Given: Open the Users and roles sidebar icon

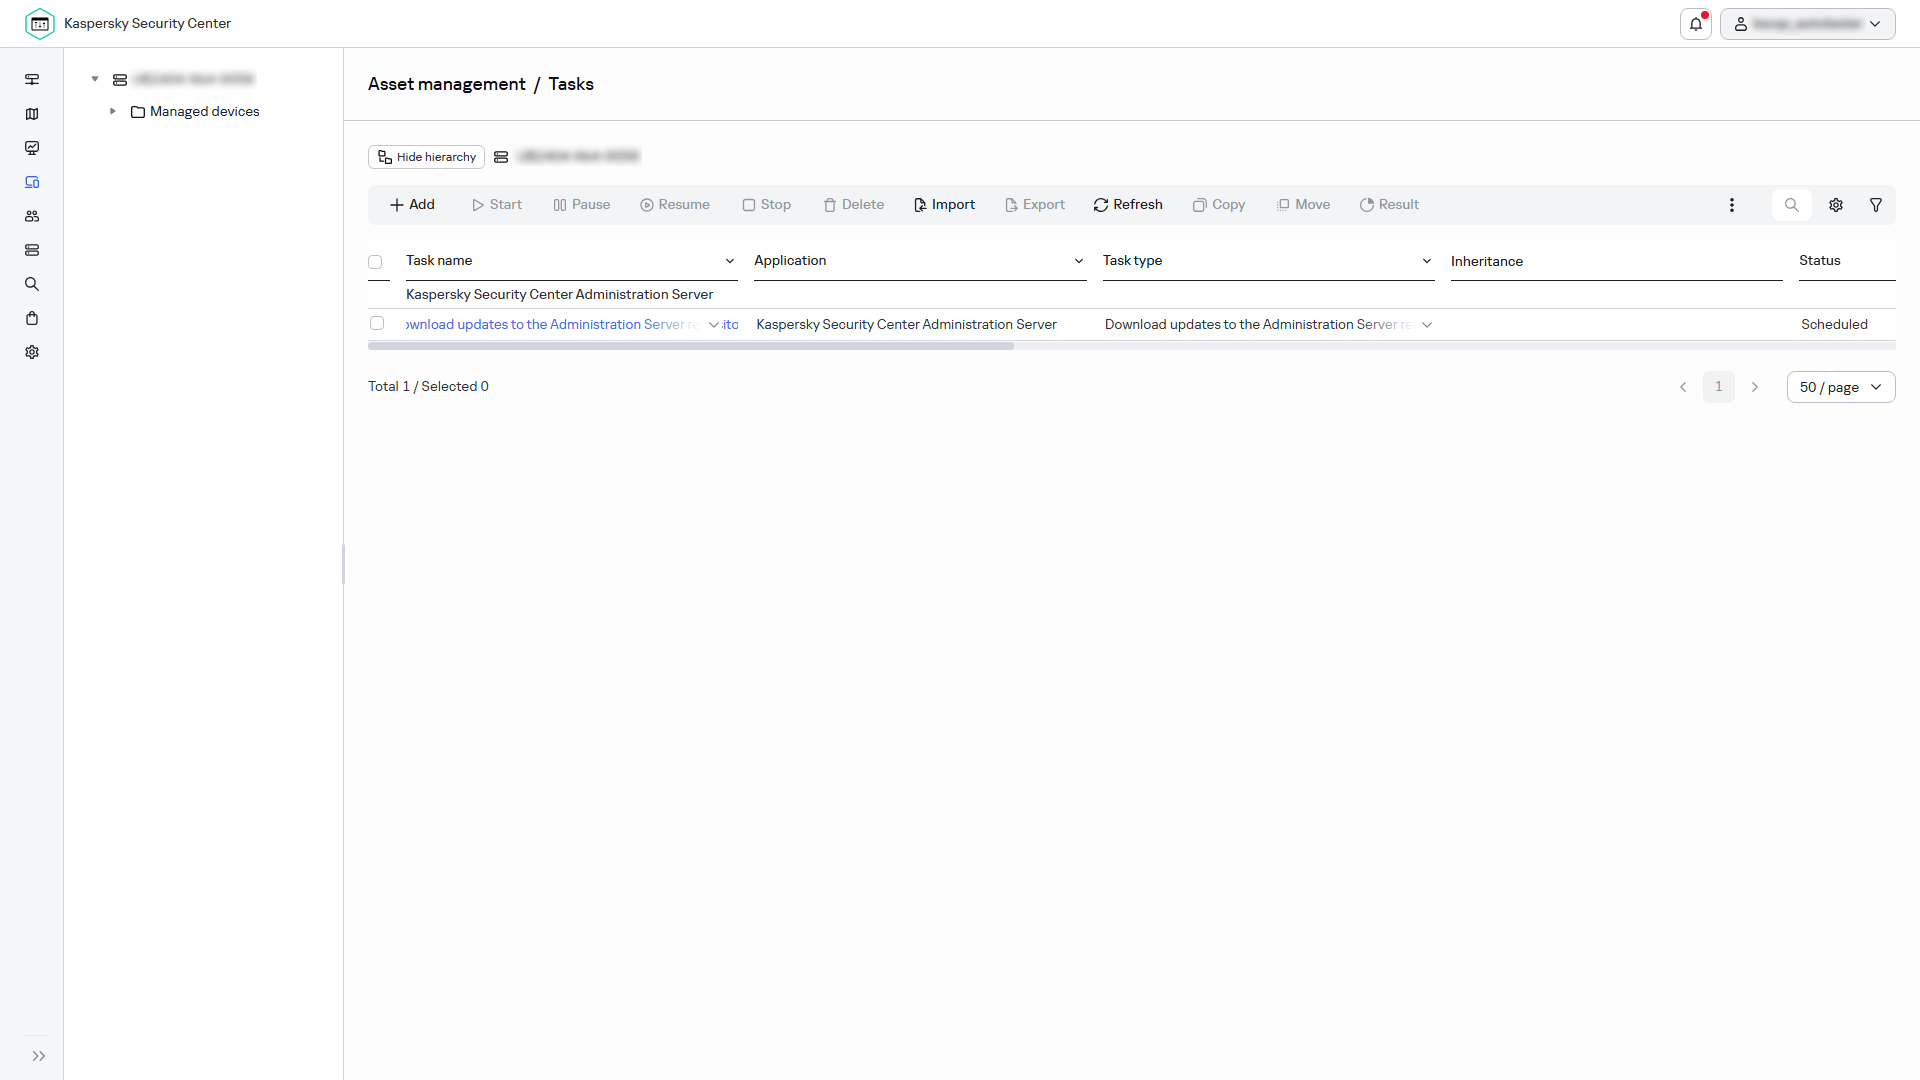Looking at the screenshot, I should (x=32, y=216).
